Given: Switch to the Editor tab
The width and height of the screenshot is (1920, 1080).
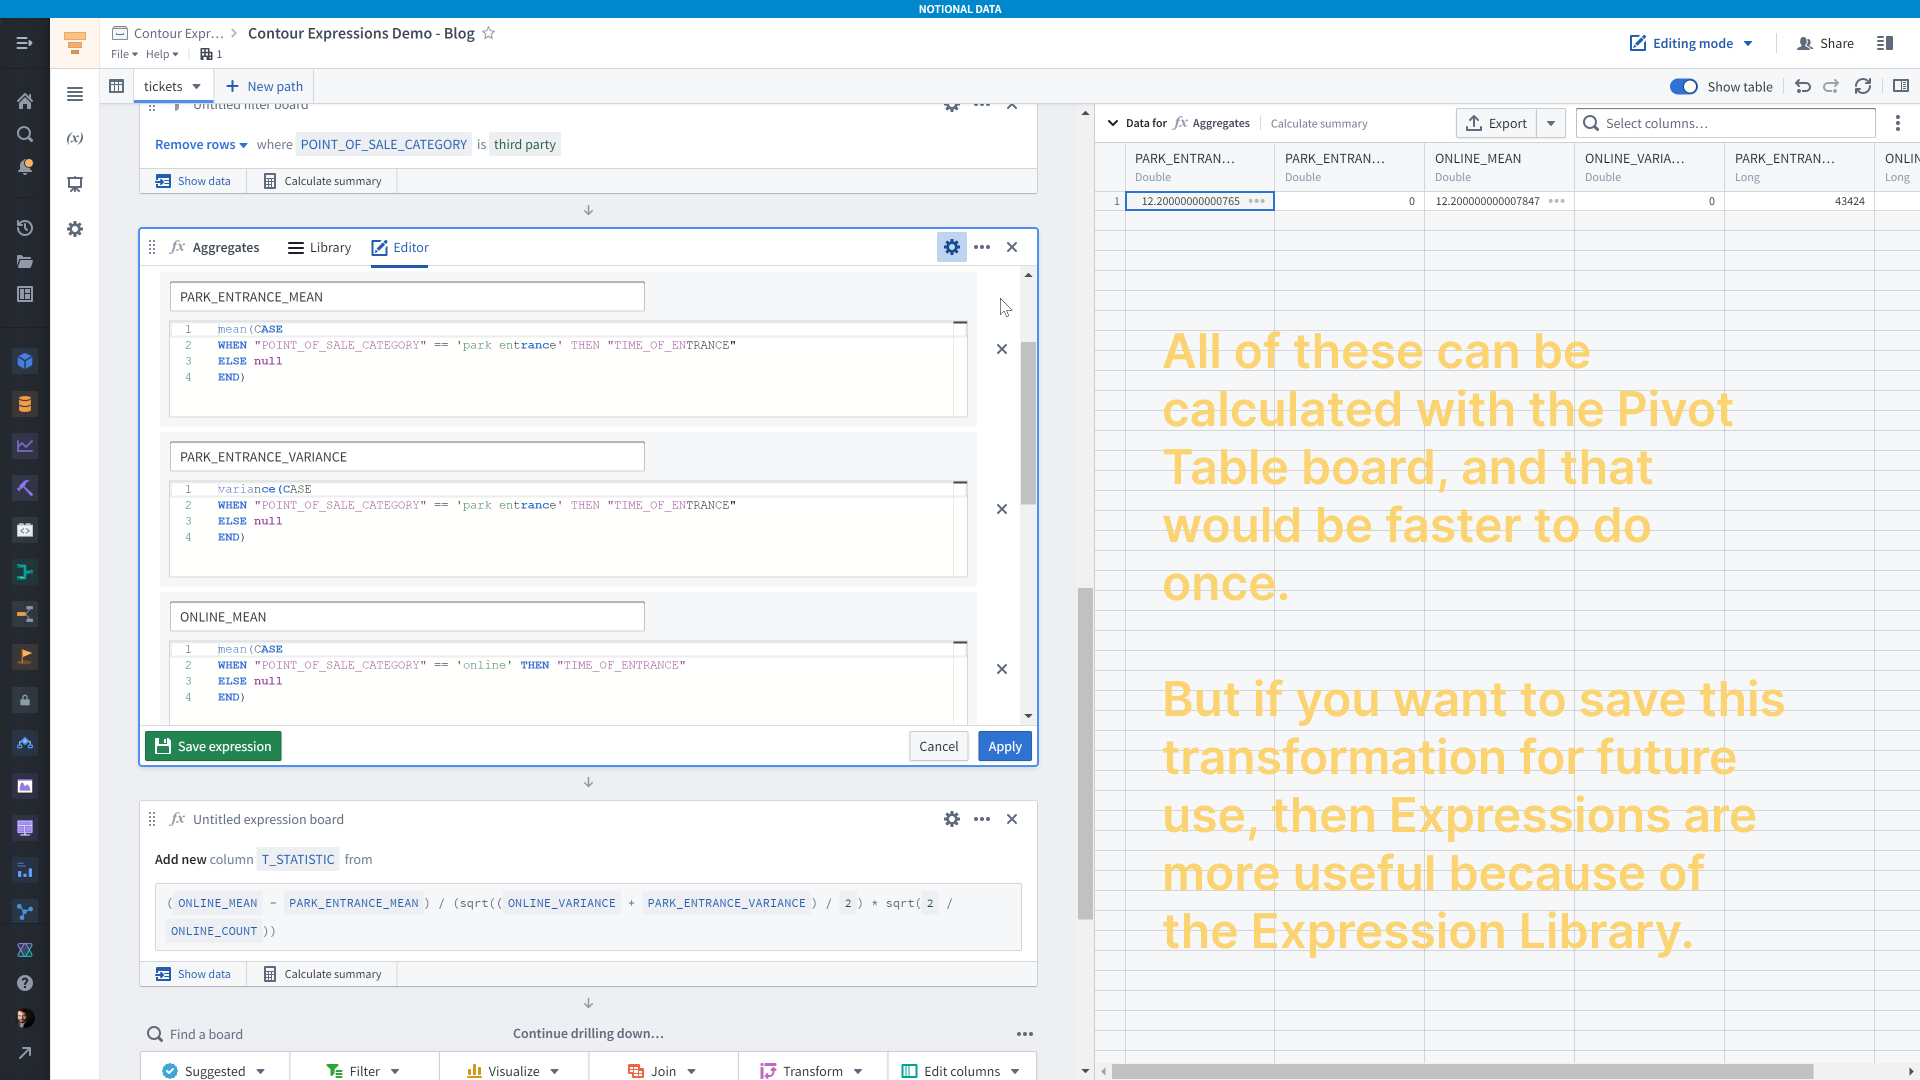Looking at the screenshot, I should pos(400,247).
